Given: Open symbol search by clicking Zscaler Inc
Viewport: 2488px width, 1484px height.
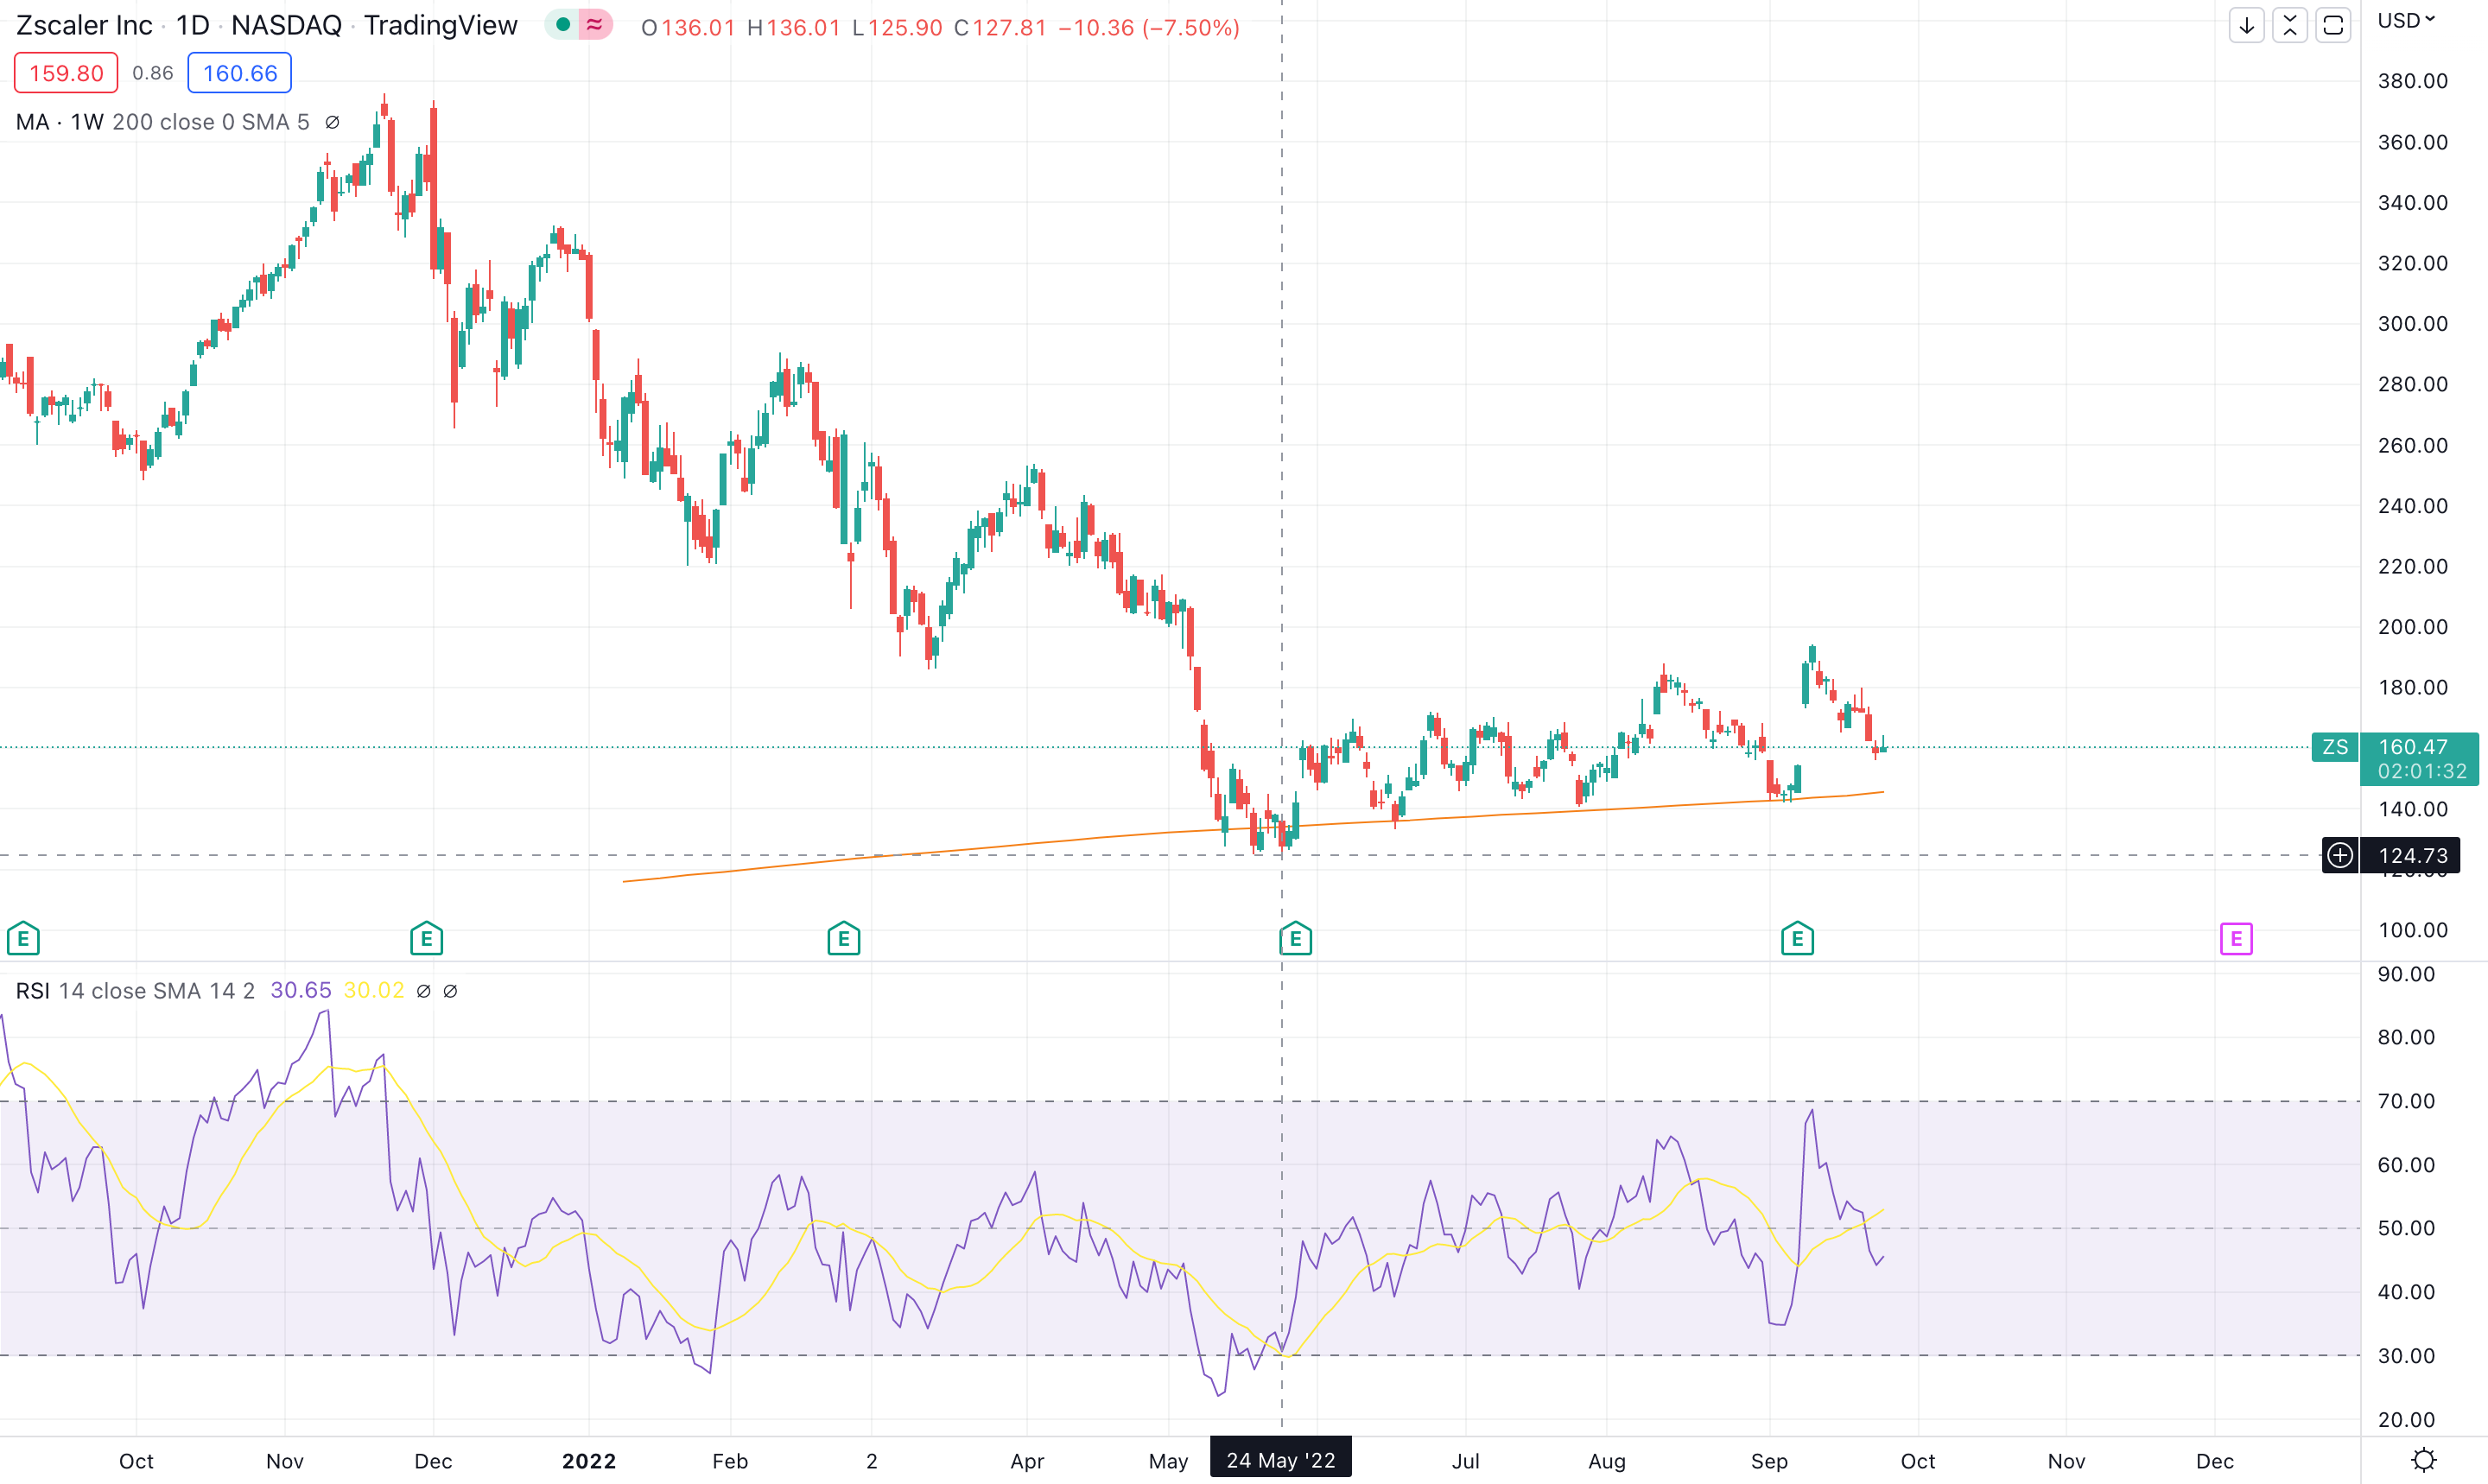Looking at the screenshot, I should tap(84, 25).
